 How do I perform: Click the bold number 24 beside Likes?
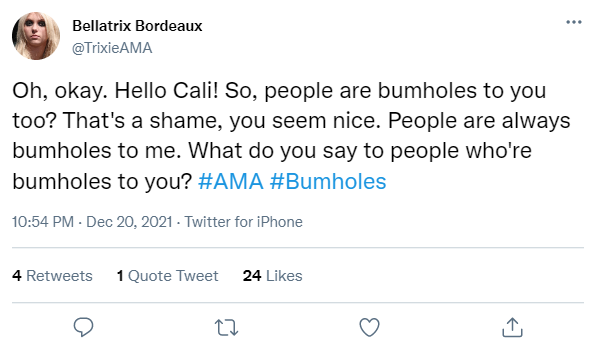click(x=252, y=276)
